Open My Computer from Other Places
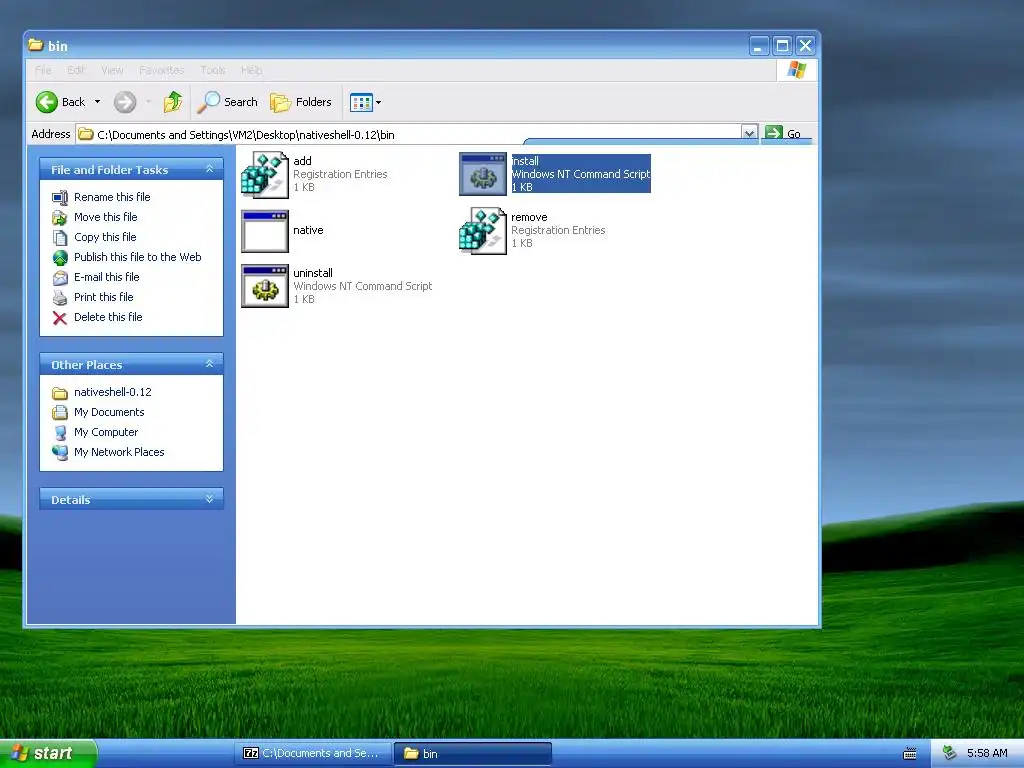 106,432
